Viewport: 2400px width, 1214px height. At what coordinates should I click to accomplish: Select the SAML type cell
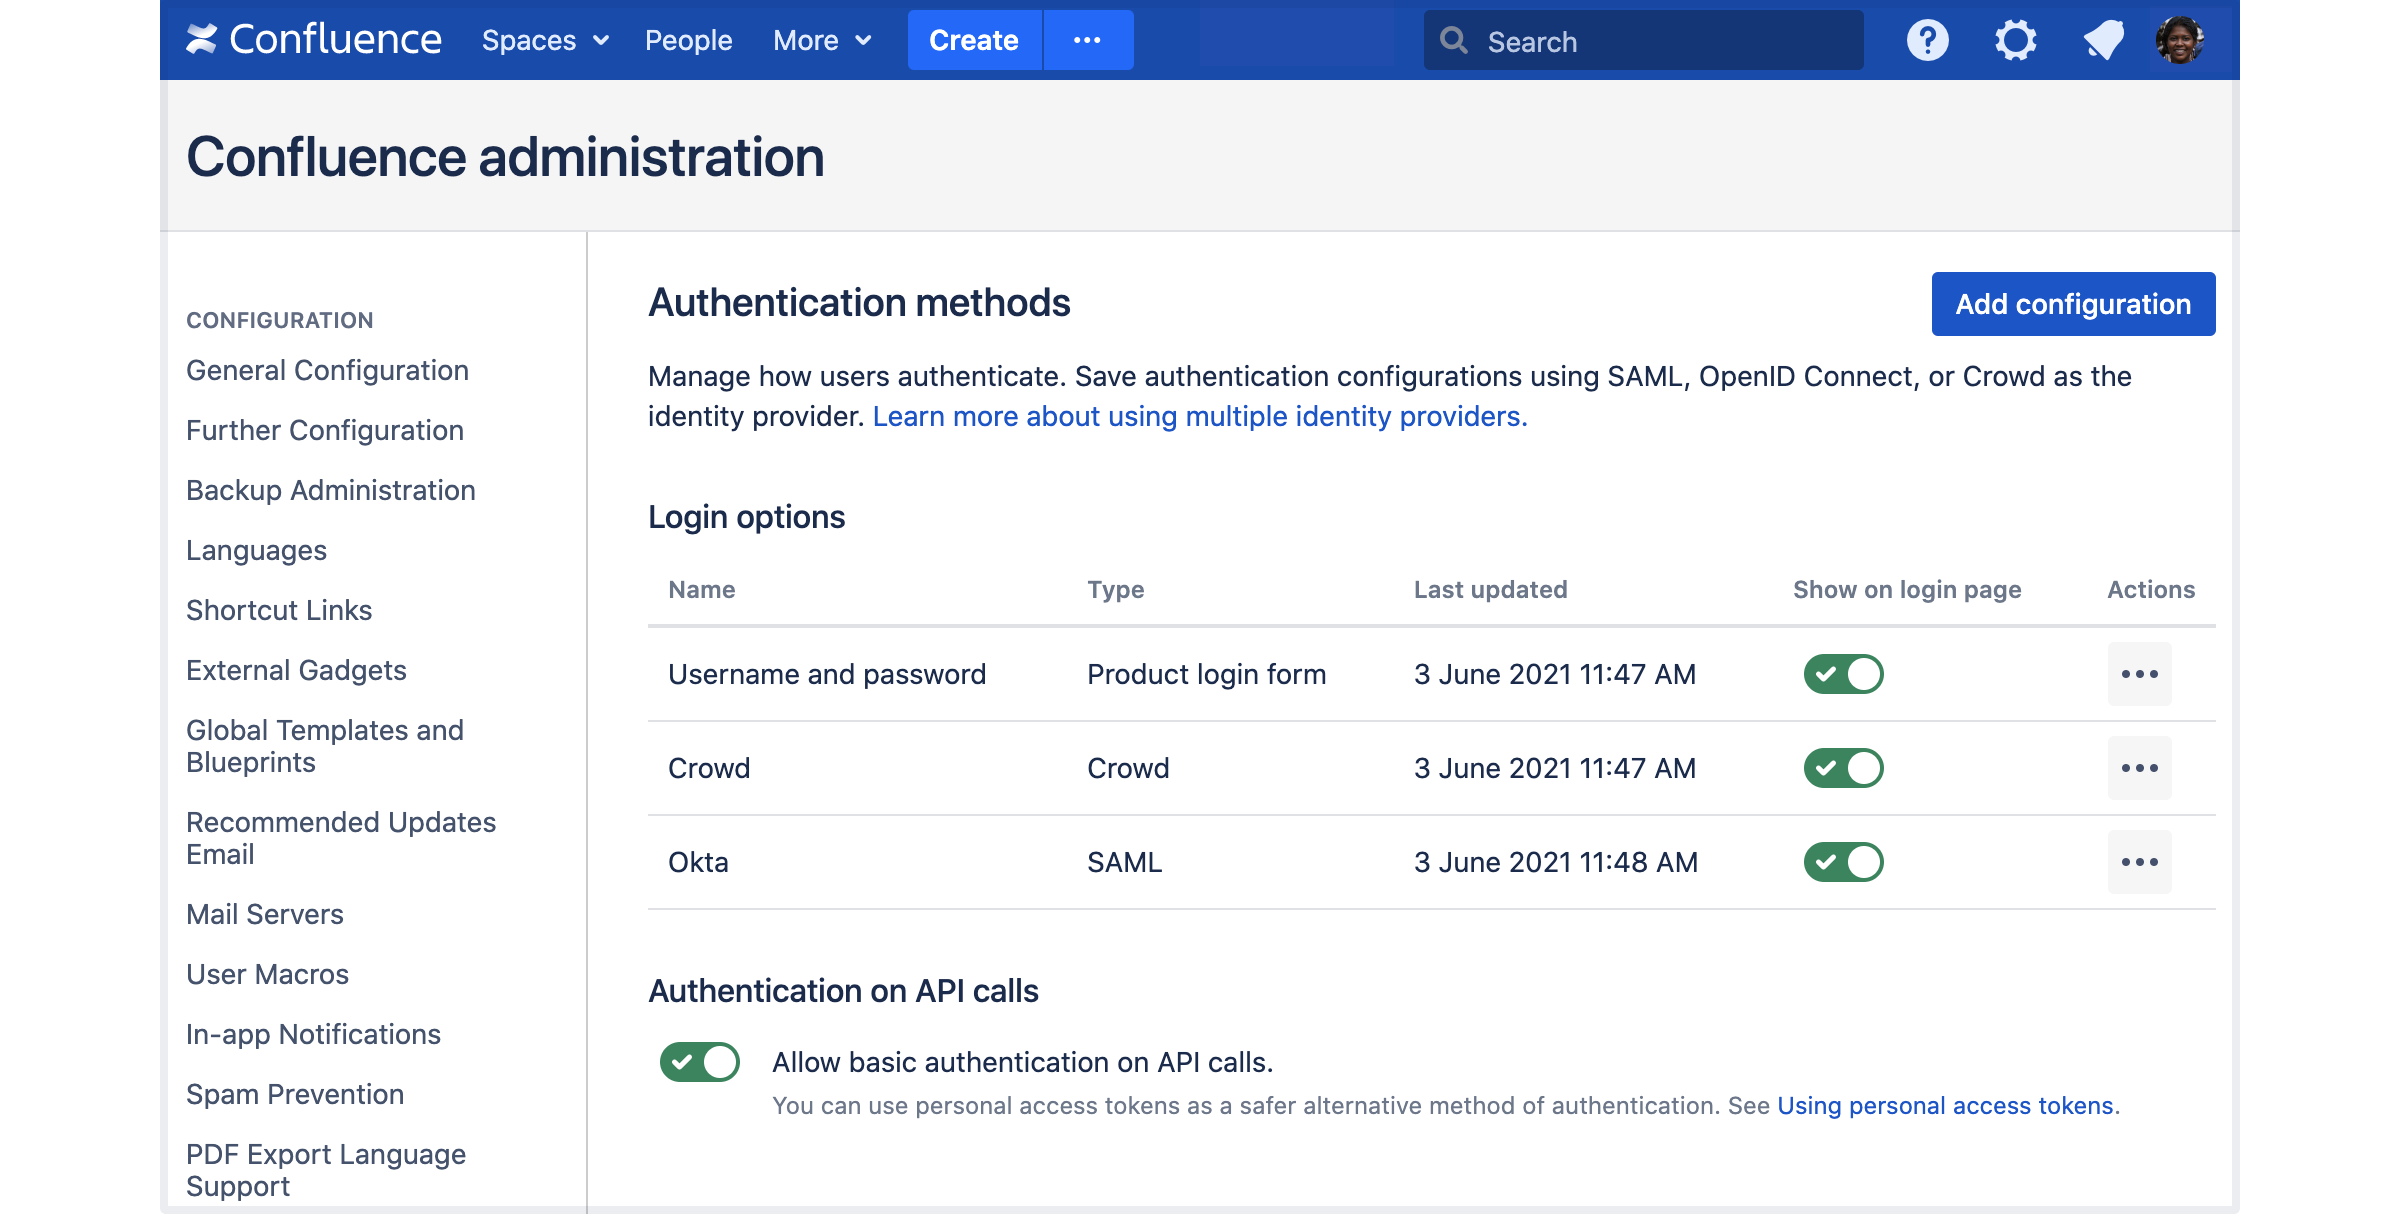click(1125, 862)
